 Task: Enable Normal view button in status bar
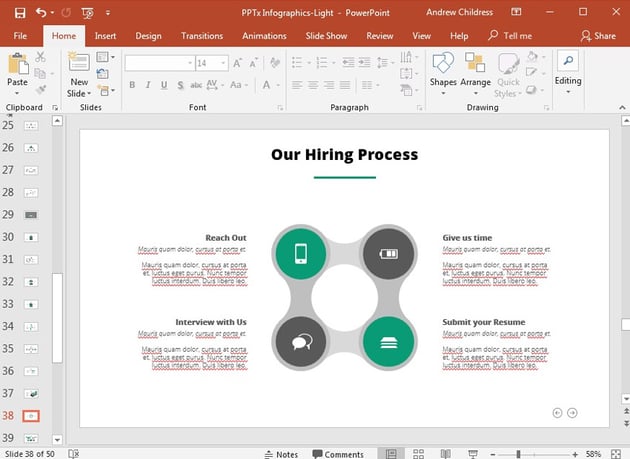[391, 454]
